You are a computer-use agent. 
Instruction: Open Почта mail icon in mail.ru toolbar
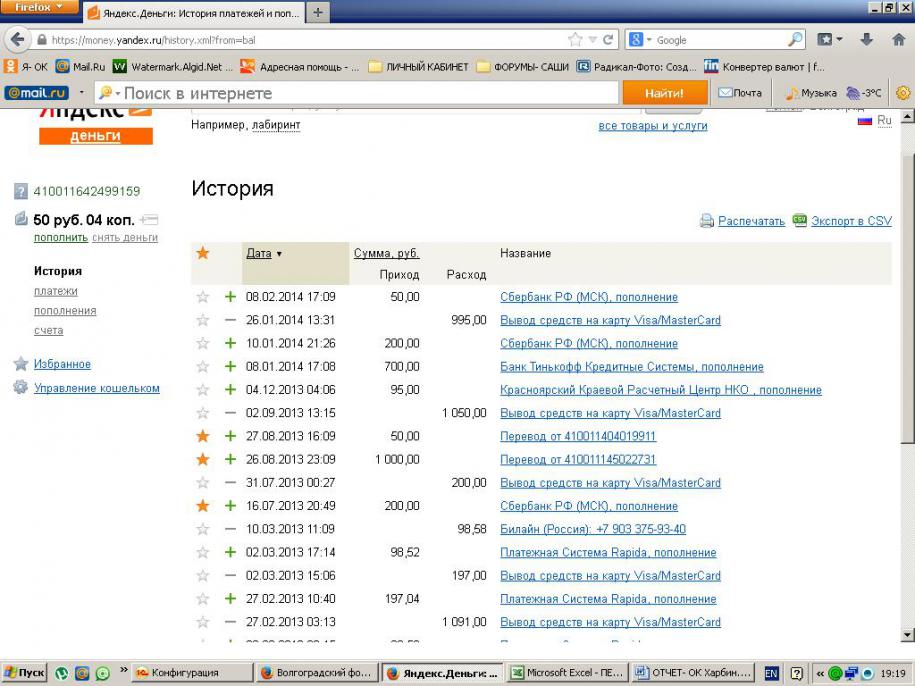[x=740, y=93]
